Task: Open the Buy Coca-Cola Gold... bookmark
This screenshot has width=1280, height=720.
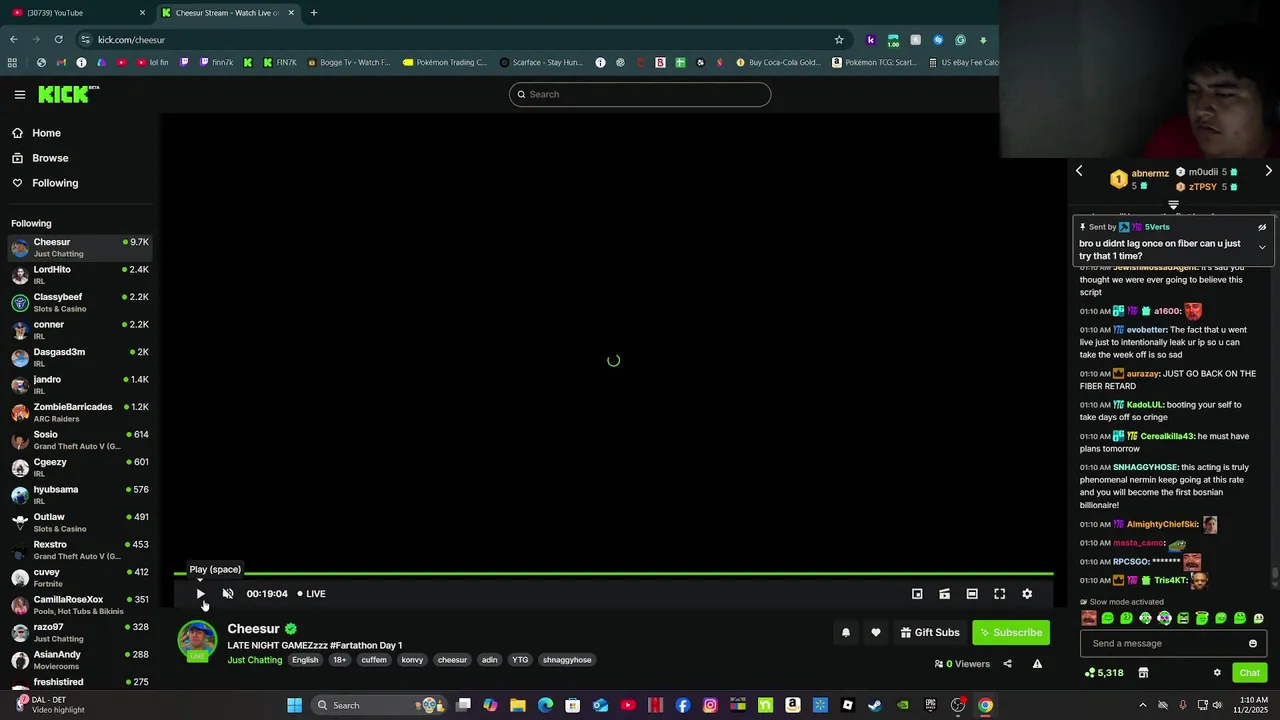Action: (x=778, y=62)
